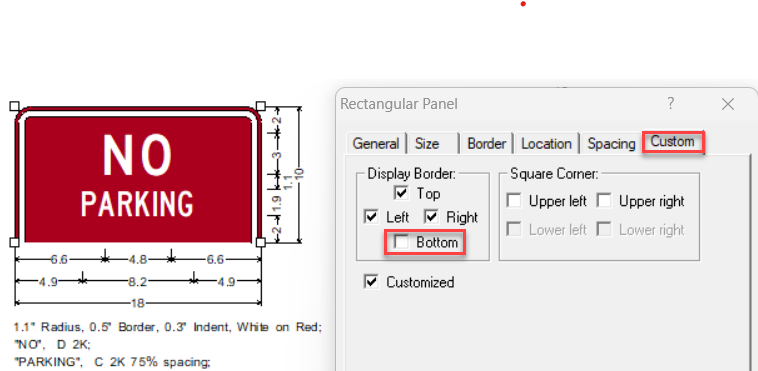Check the Upper left square corner
758x371 pixels.
514,200
